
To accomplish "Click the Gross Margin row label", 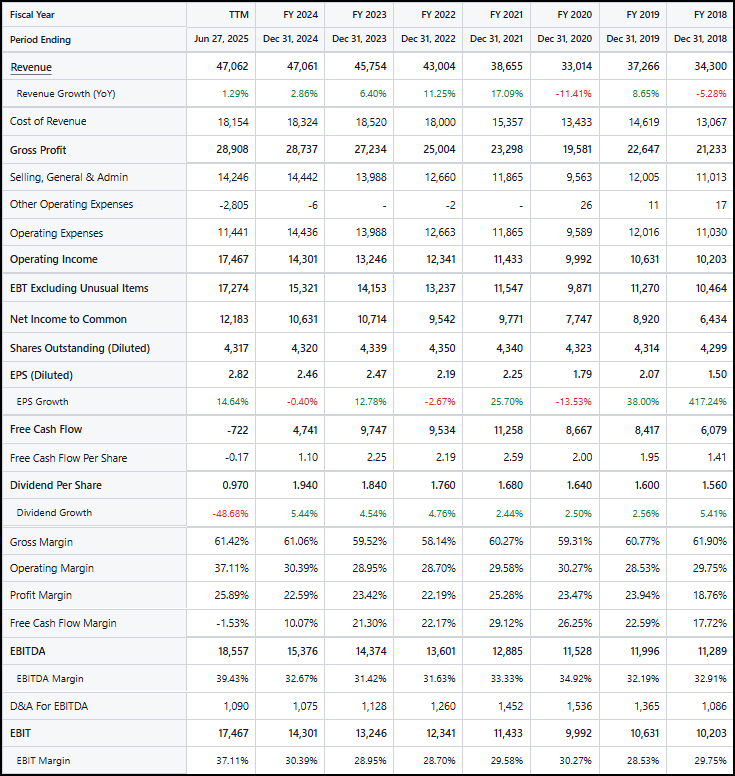I will tap(41, 542).
